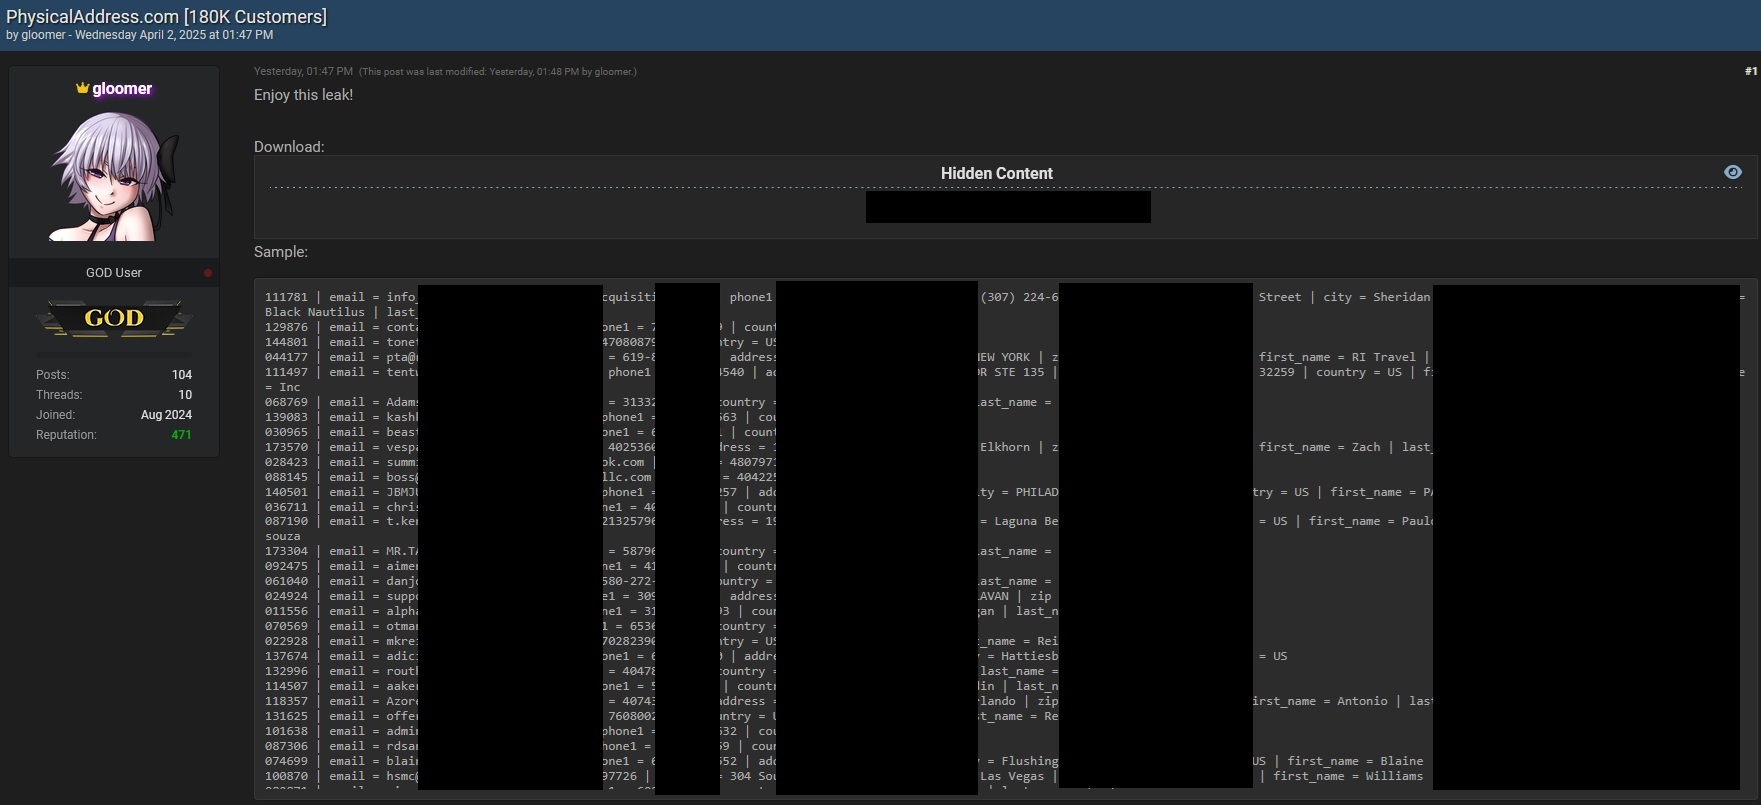The width and height of the screenshot is (1761, 805).
Task: Click the rank progress bar under GOD badge
Action: pos(114,354)
